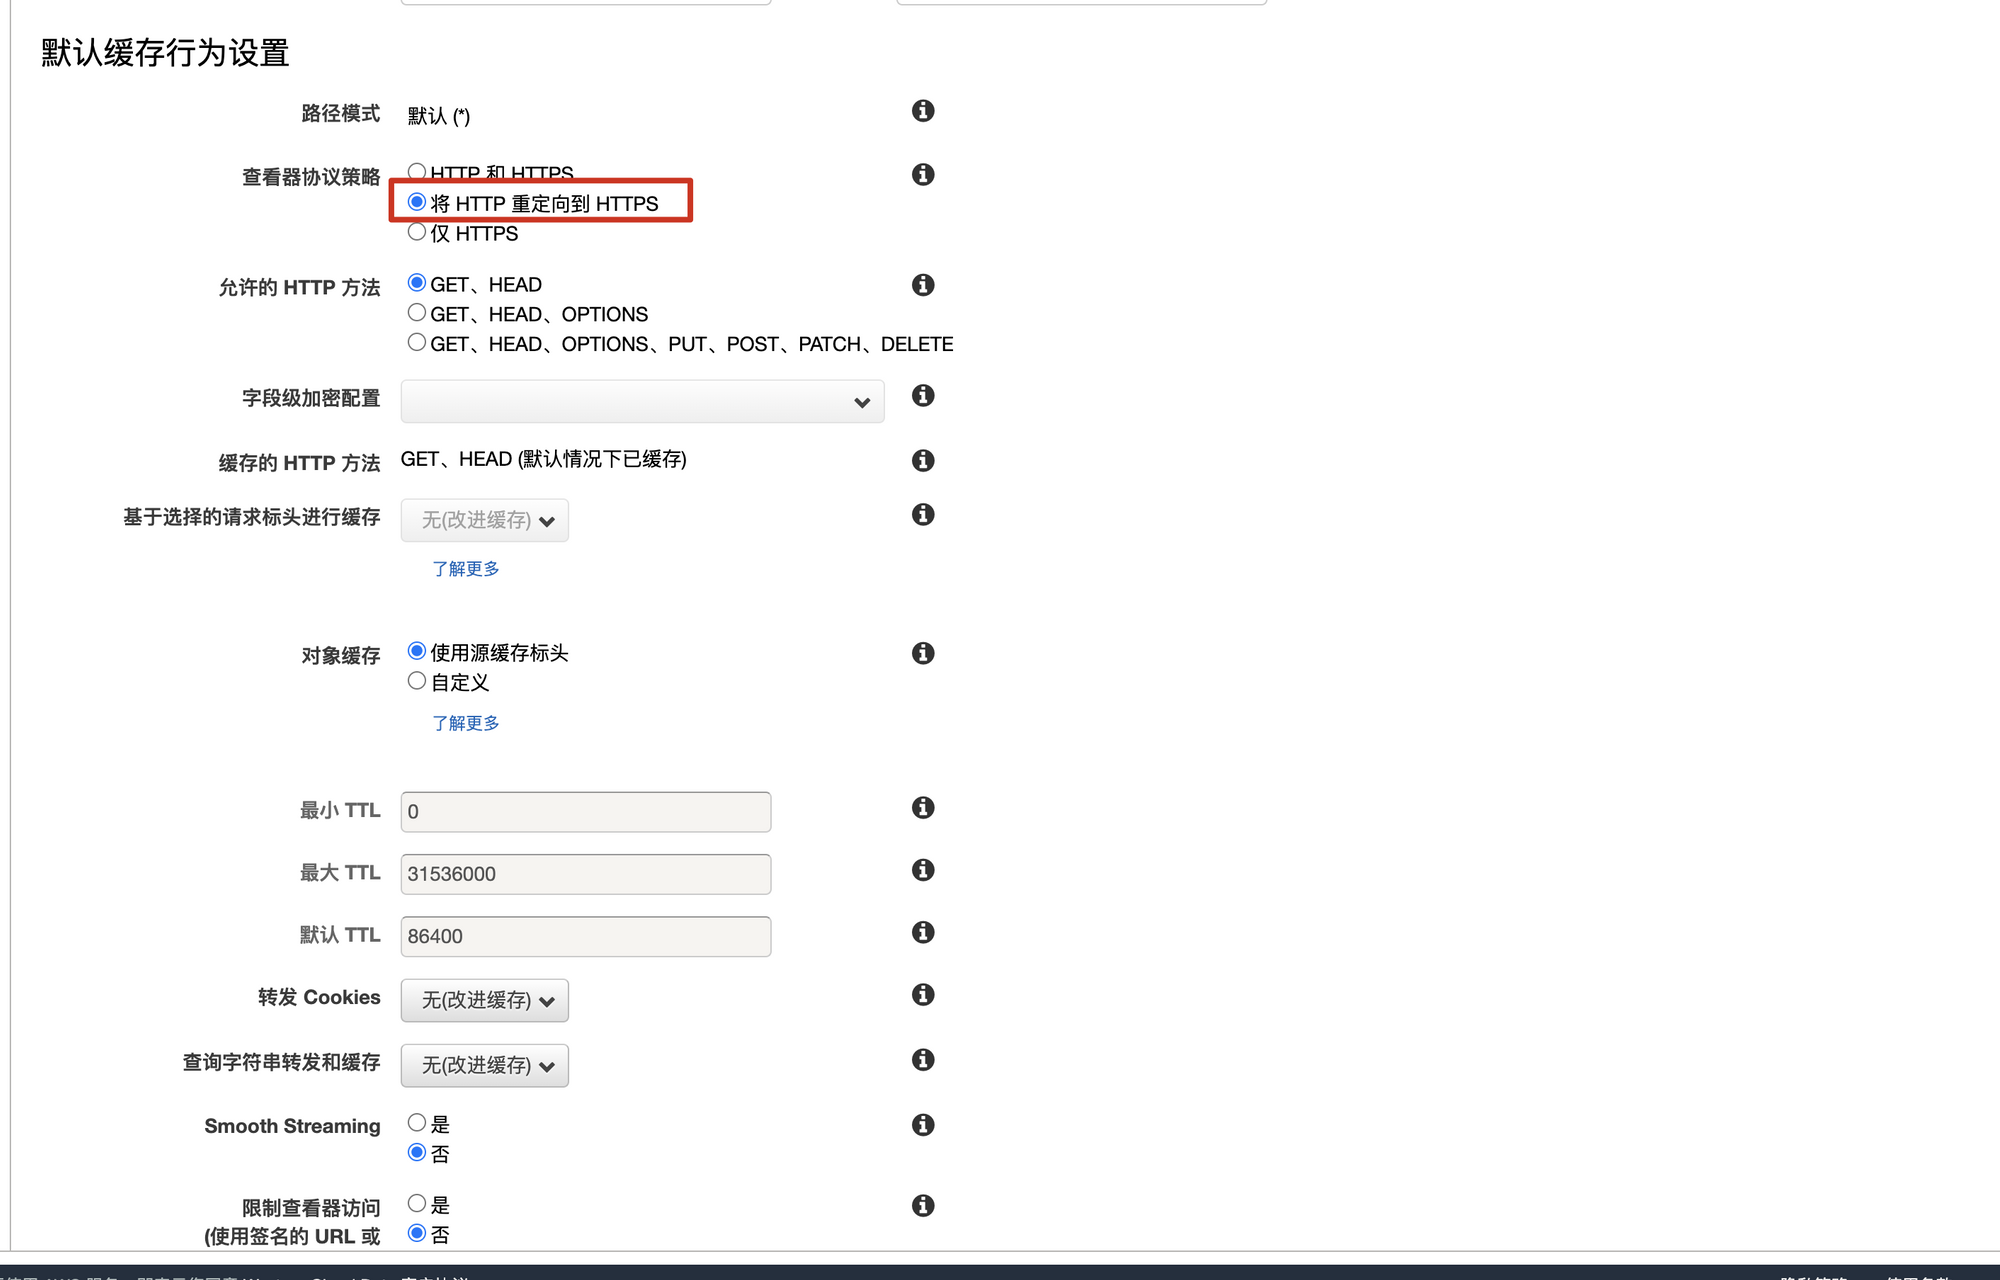Click the 默认 TTL input field

tap(585, 937)
